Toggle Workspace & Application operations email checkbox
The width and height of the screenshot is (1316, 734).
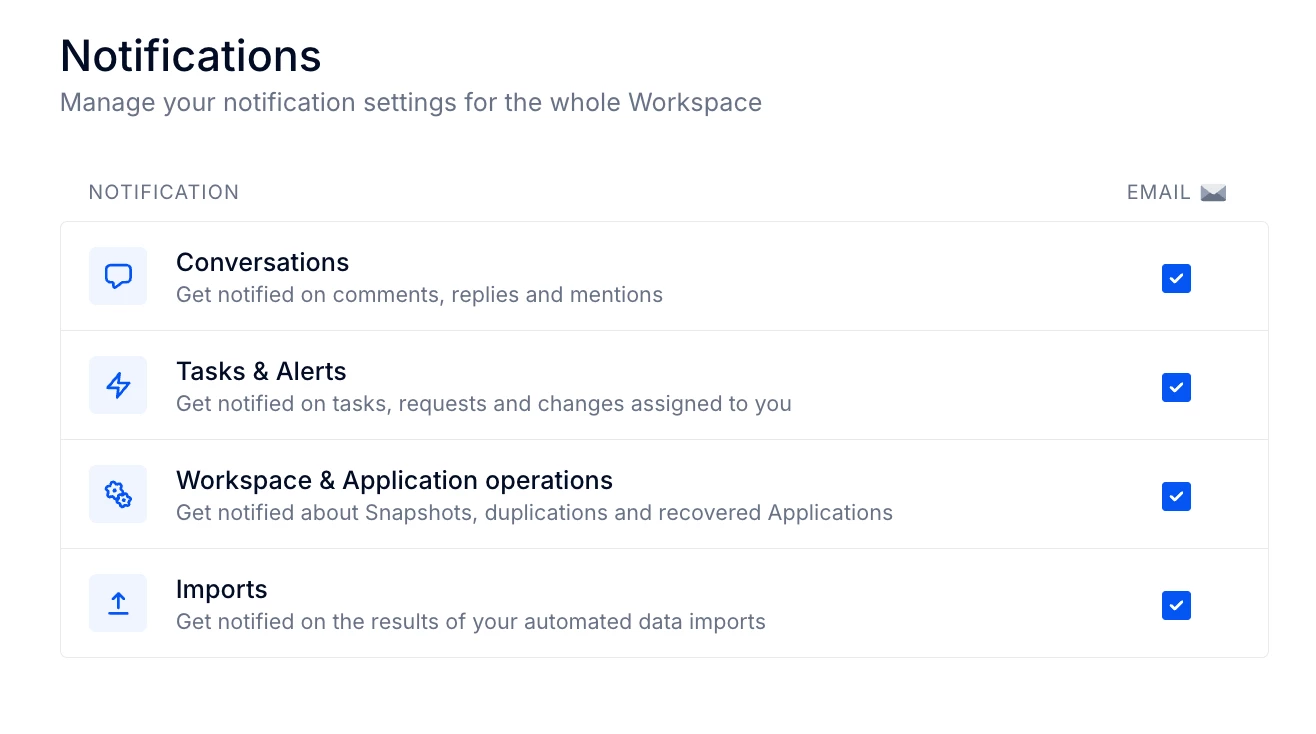coord(1176,496)
